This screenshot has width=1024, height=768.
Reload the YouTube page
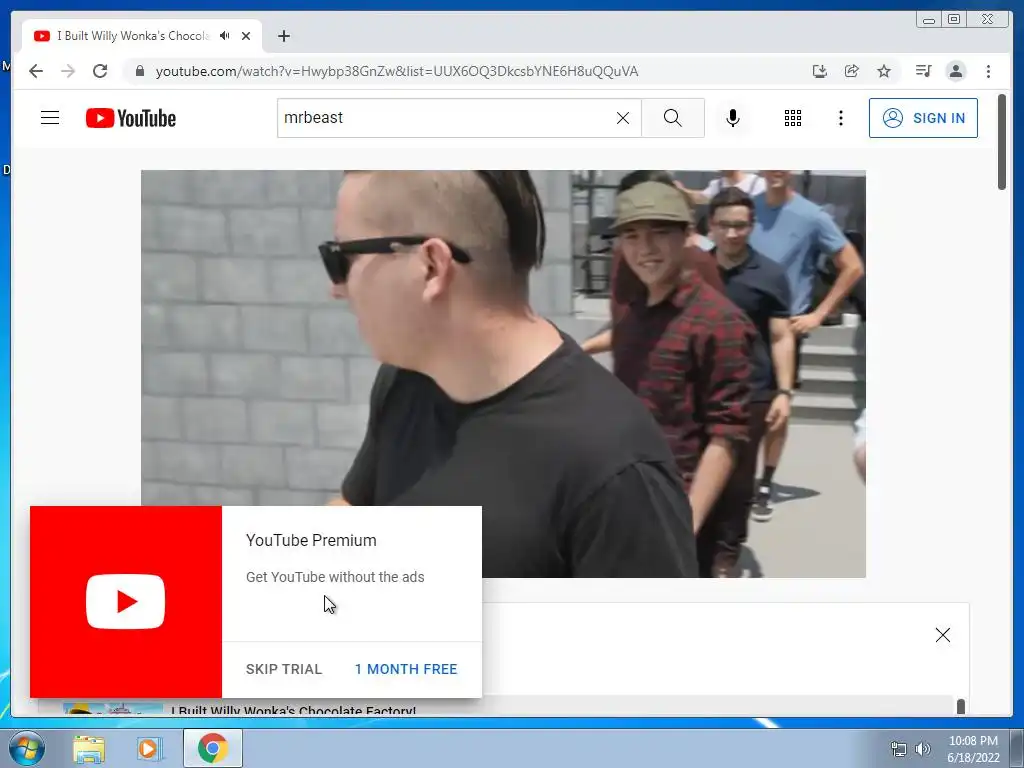pyautogui.click(x=100, y=71)
